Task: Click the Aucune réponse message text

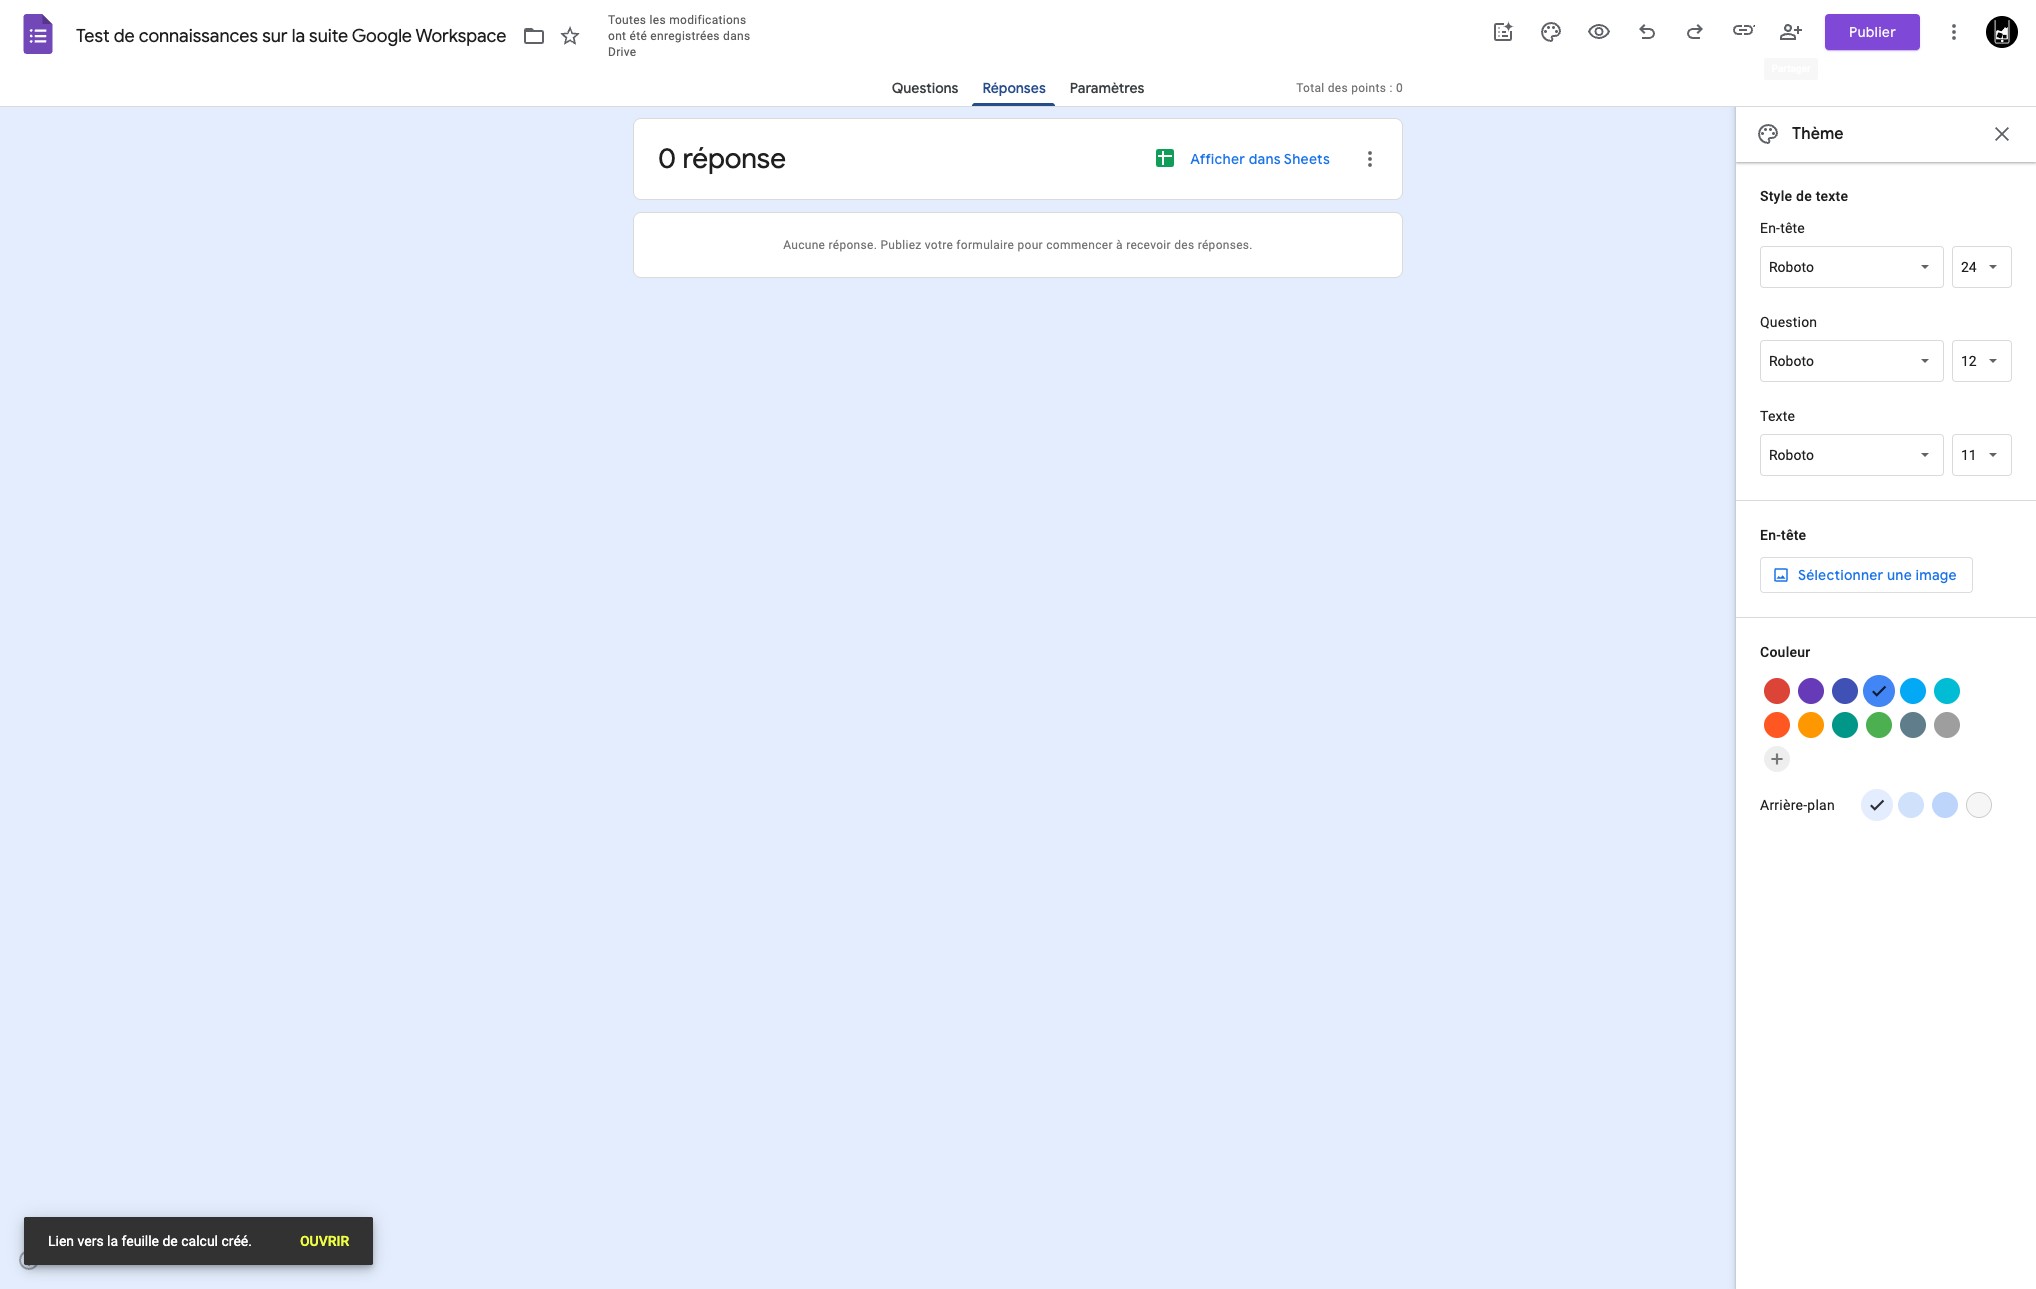Action: [x=1017, y=245]
